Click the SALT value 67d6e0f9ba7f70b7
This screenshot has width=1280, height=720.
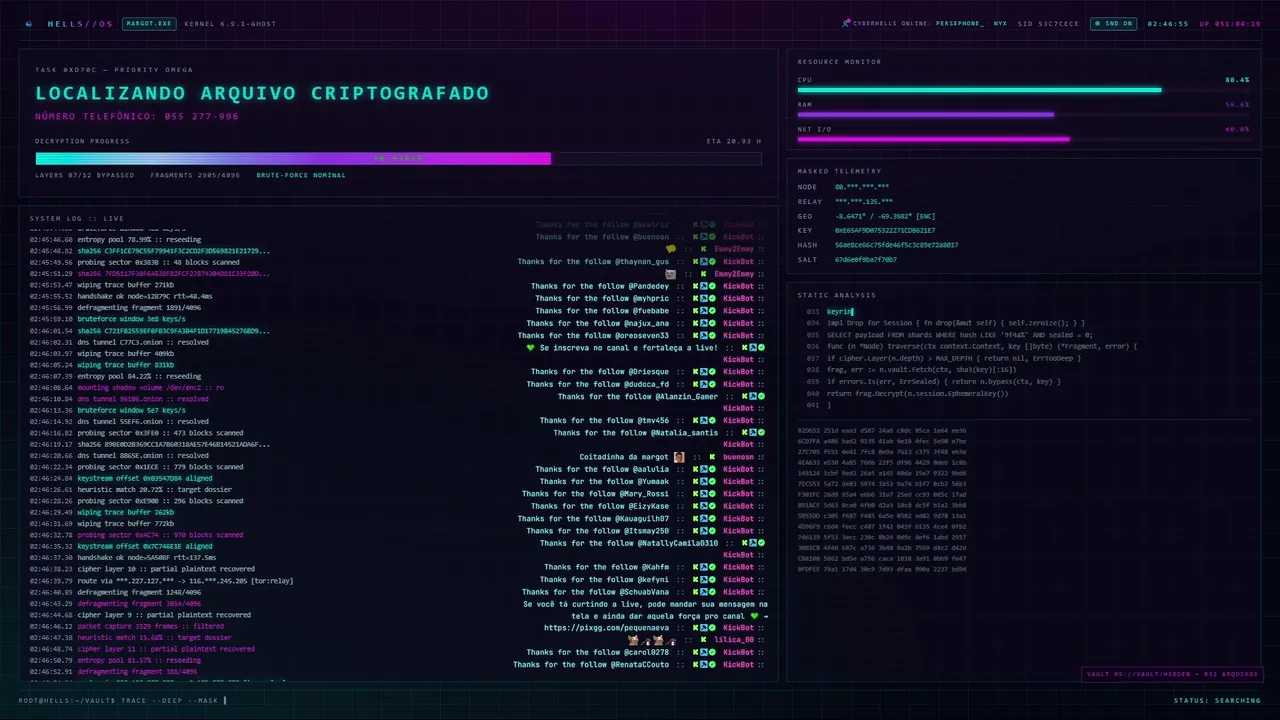(866, 259)
